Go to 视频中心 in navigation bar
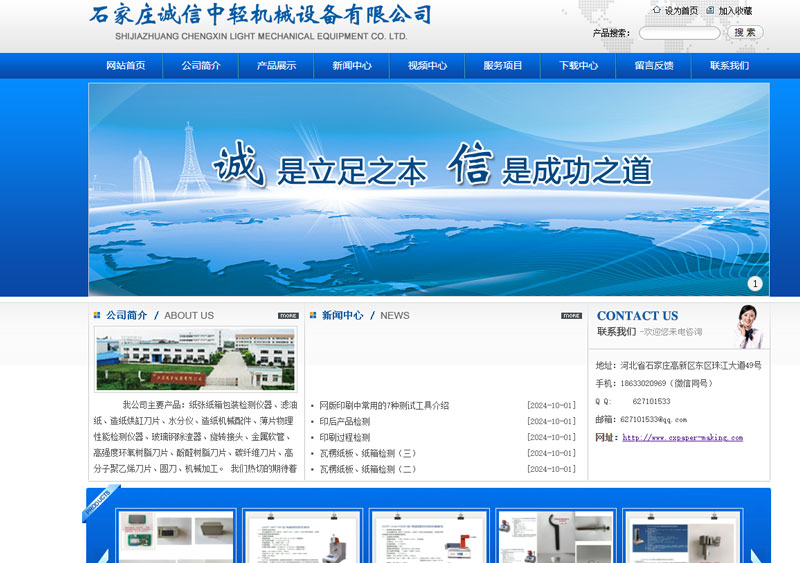The width and height of the screenshot is (800, 563). [427, 66]
